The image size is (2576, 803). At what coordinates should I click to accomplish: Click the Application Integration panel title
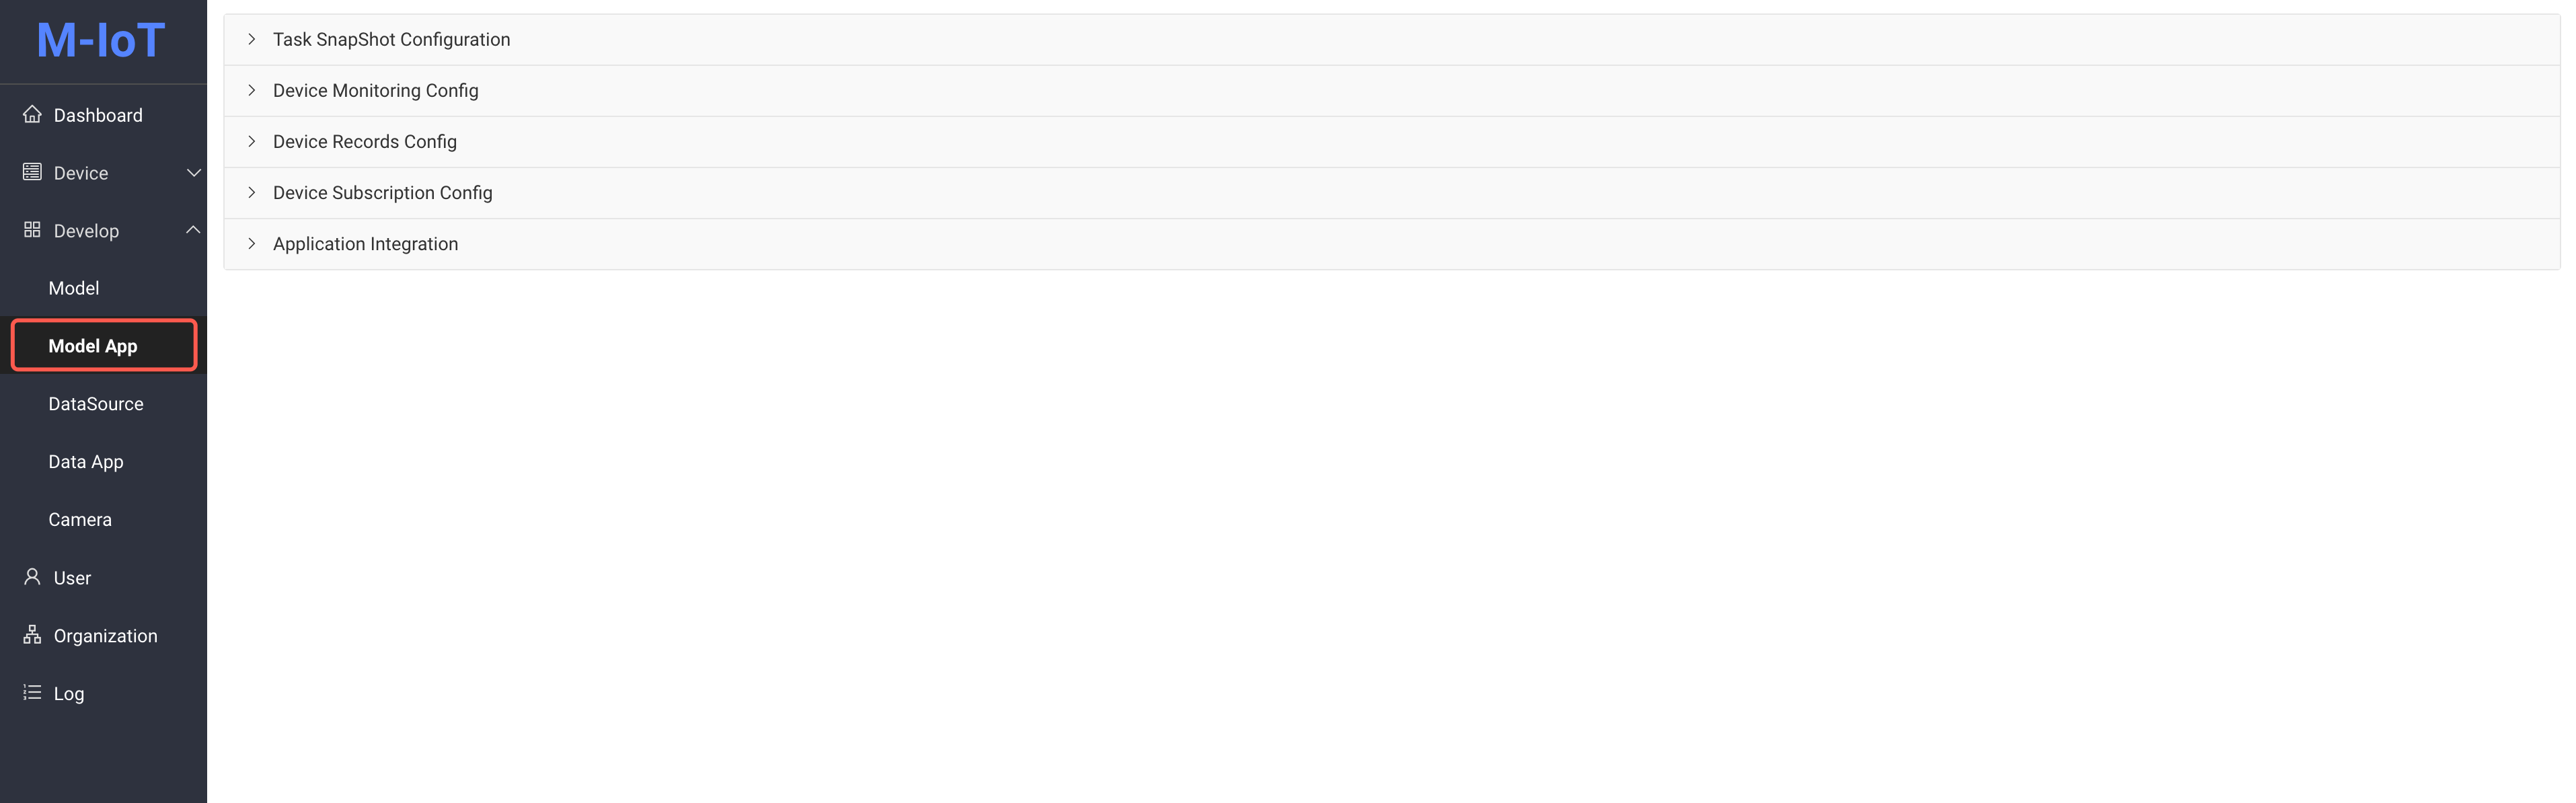[365, 244]
